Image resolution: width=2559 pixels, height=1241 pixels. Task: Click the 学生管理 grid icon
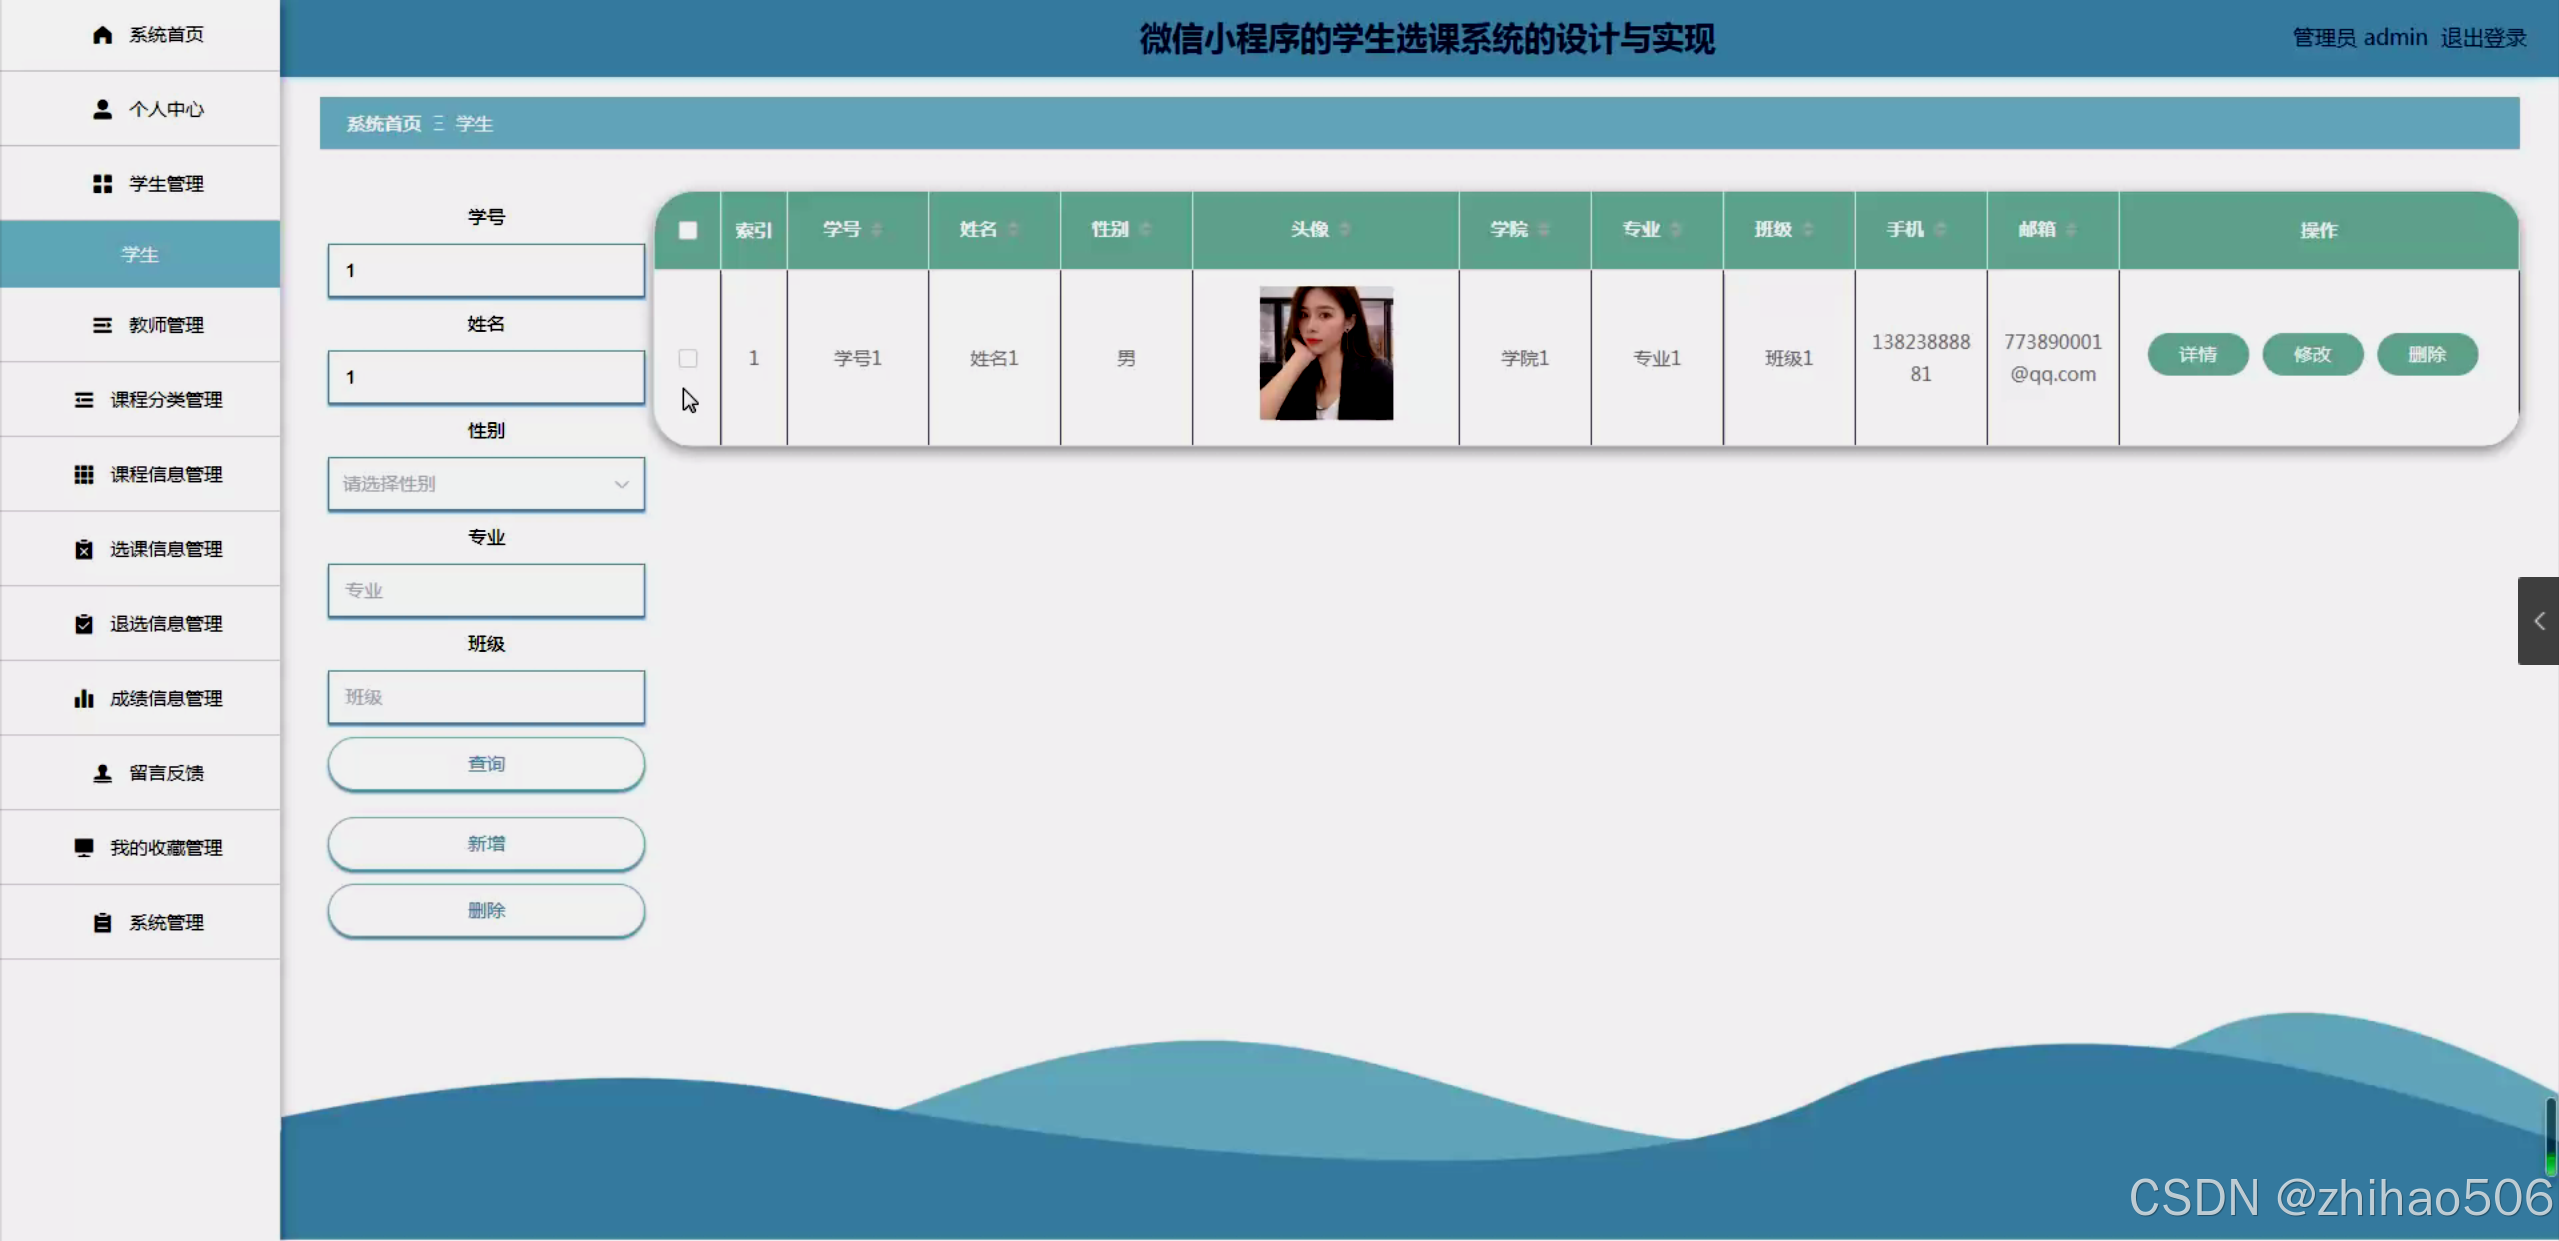tap(102, 183)
